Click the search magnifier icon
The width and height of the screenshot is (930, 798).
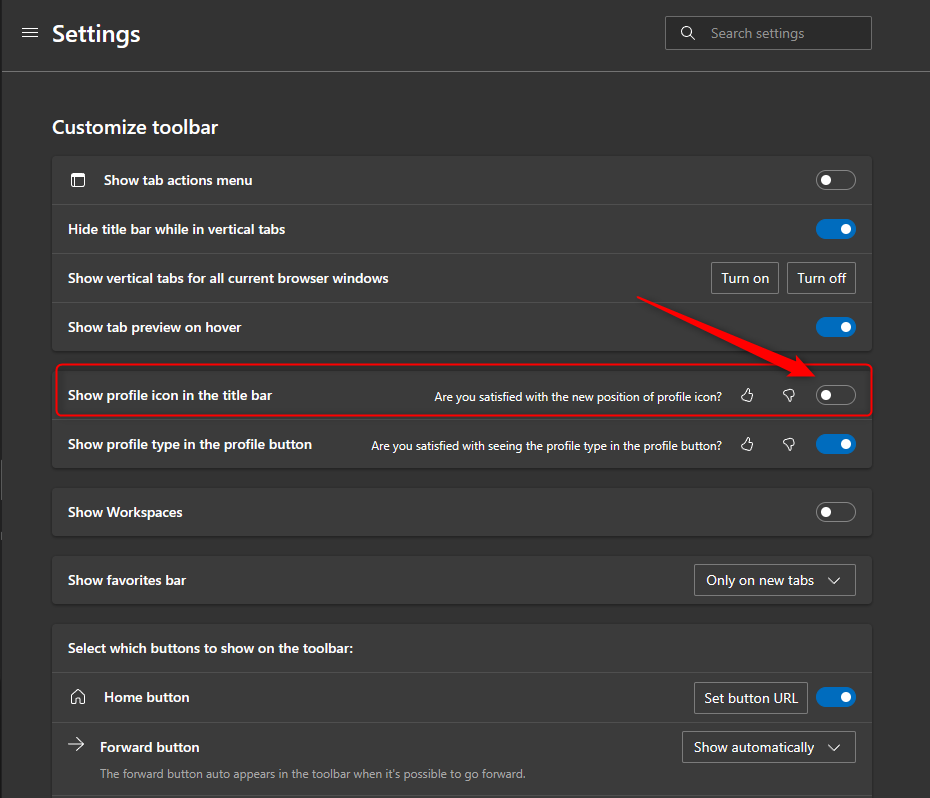pos(687,32)
